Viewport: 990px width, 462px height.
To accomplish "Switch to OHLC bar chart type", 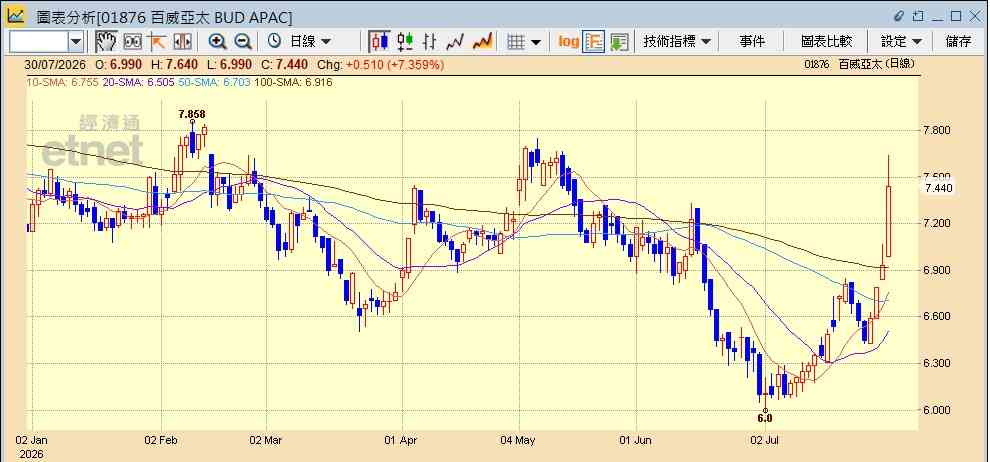I will pyautogui.click(x=429, y=42).
